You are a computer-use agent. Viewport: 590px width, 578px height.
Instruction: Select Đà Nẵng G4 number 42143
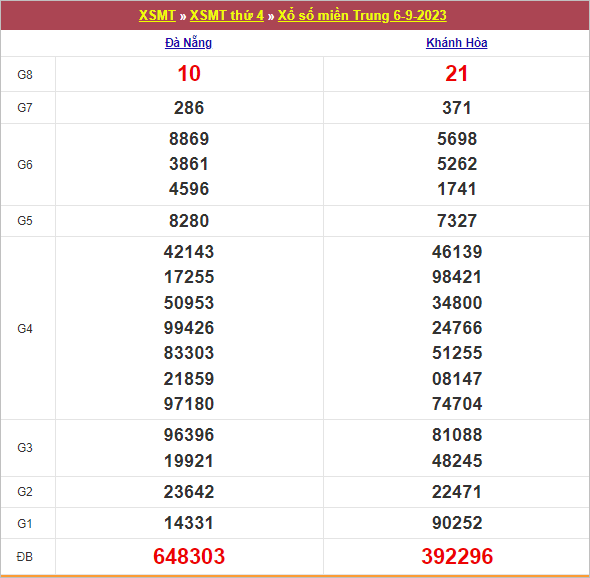pos(189,252)
